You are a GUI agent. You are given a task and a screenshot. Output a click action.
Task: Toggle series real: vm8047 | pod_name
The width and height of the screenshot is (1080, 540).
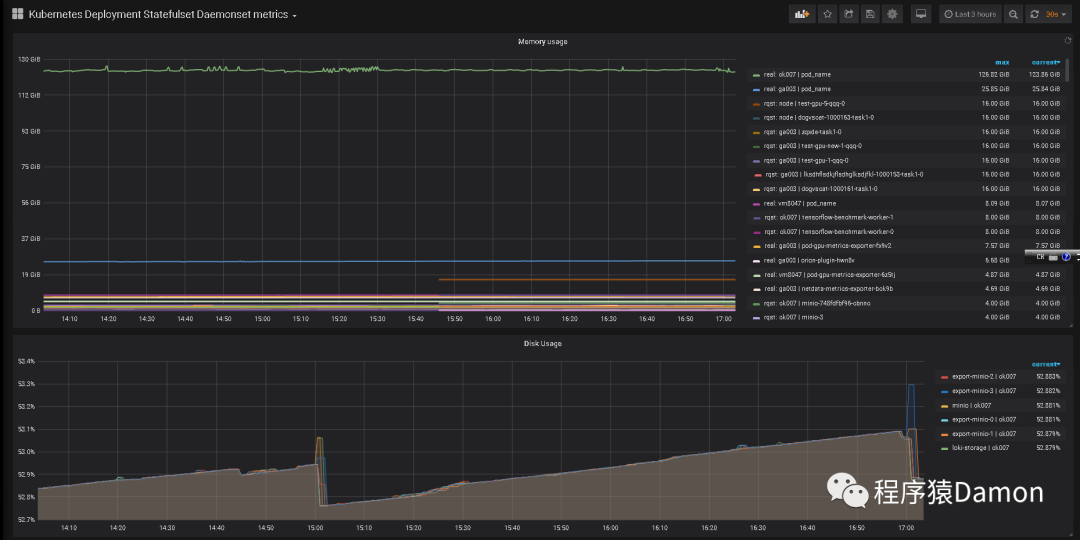[800, 203]
